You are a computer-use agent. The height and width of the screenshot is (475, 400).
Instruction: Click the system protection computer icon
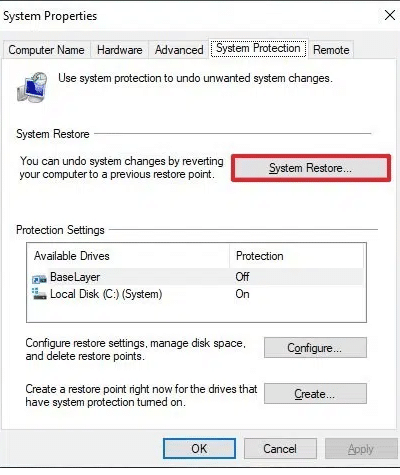click(32, 87)
